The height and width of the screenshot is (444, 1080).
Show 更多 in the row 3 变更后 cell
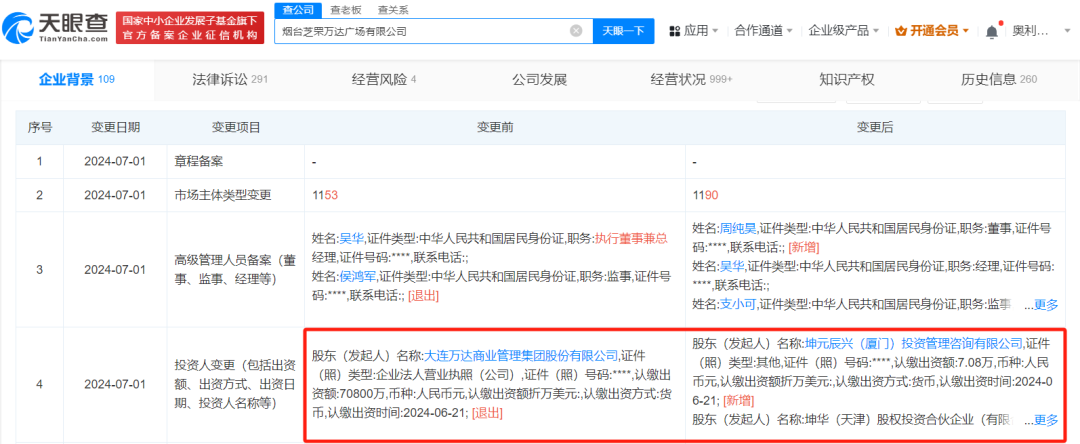point(1046,304)
